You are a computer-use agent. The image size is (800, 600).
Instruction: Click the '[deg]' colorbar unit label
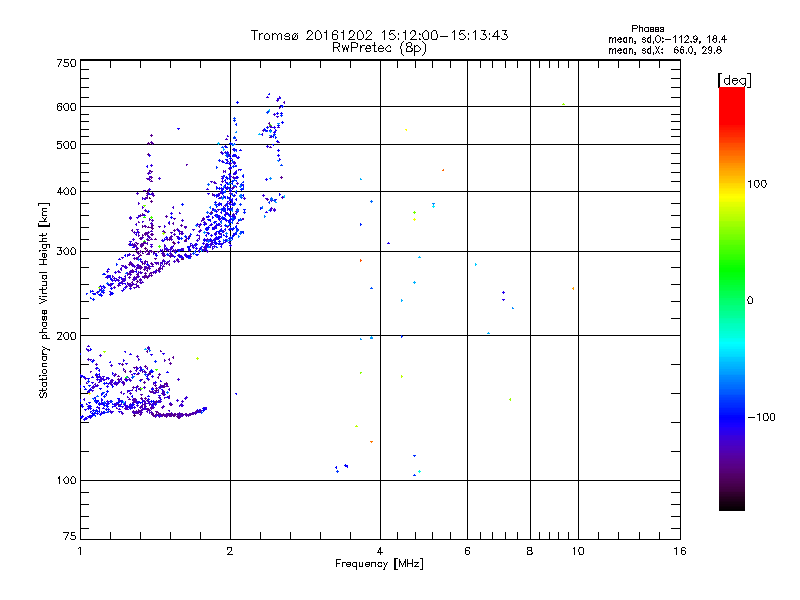click(x=734, y=80)
